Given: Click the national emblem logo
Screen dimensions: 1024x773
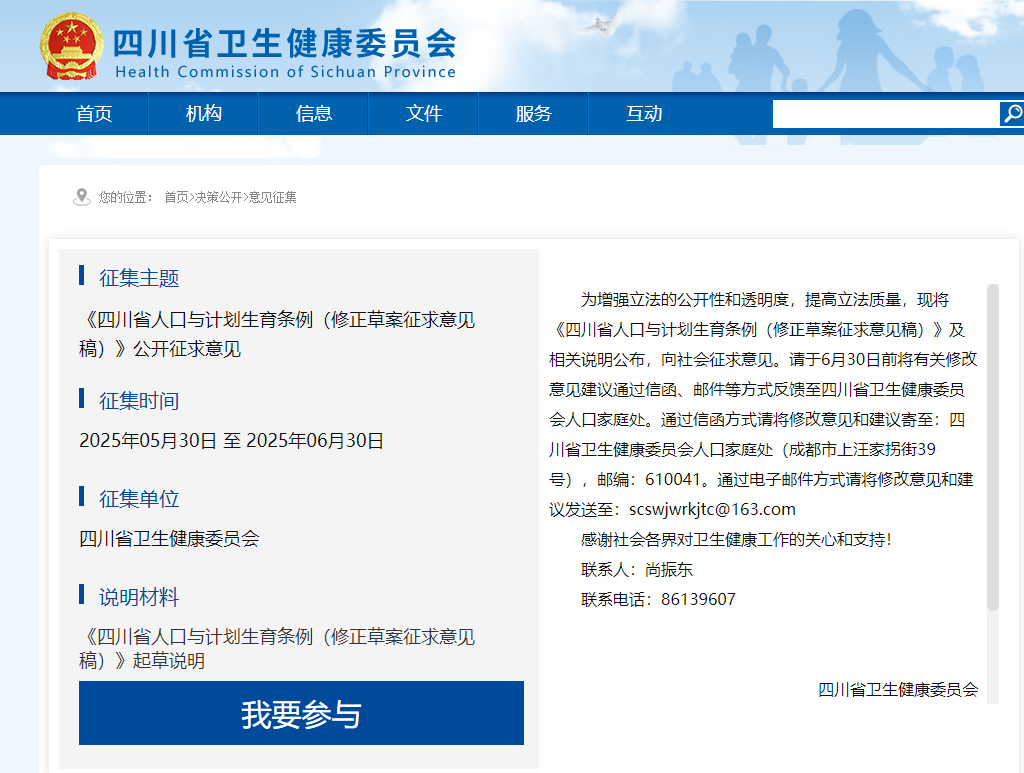Looking at the screenshot, I should pos(69,45).
